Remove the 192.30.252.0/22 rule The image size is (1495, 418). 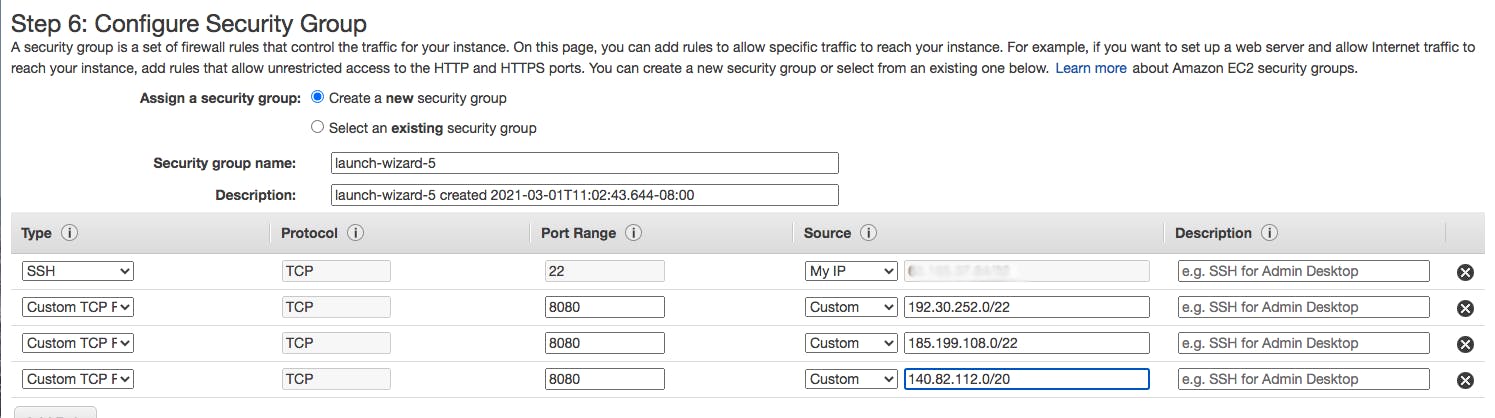[1465, 308]
